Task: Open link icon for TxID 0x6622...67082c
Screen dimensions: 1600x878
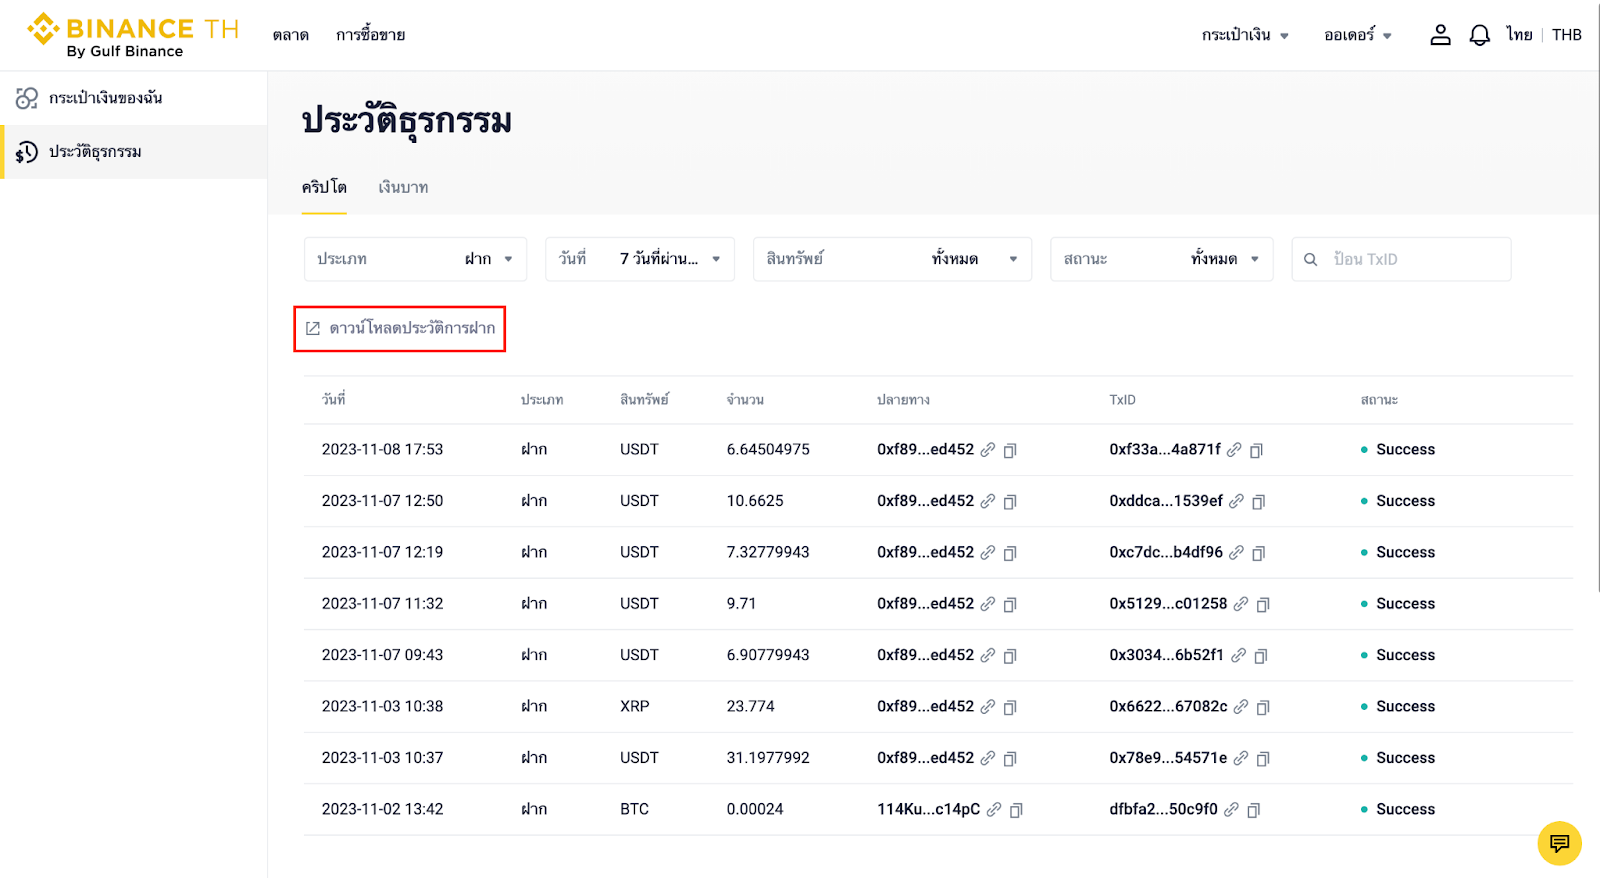Action: coord(1241,707)
